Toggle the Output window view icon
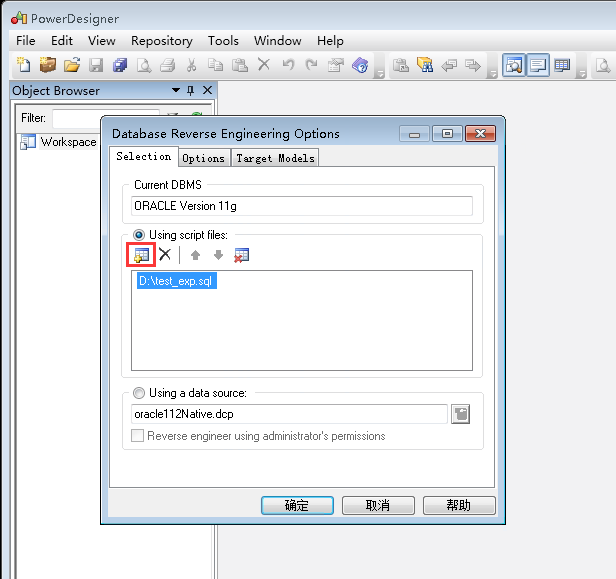The height and width of the screenshot is (579, 616). [x=538, y=65]
